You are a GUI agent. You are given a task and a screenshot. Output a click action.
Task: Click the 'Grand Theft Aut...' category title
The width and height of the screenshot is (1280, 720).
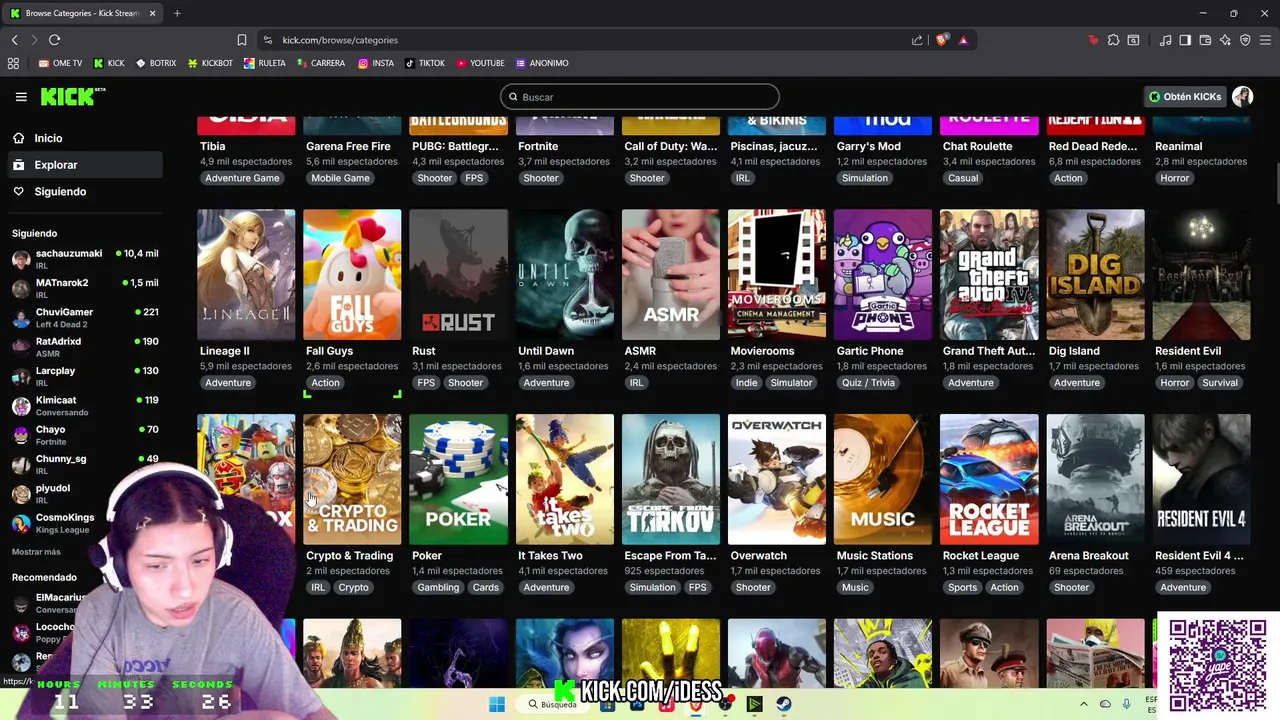pos(989,351)
